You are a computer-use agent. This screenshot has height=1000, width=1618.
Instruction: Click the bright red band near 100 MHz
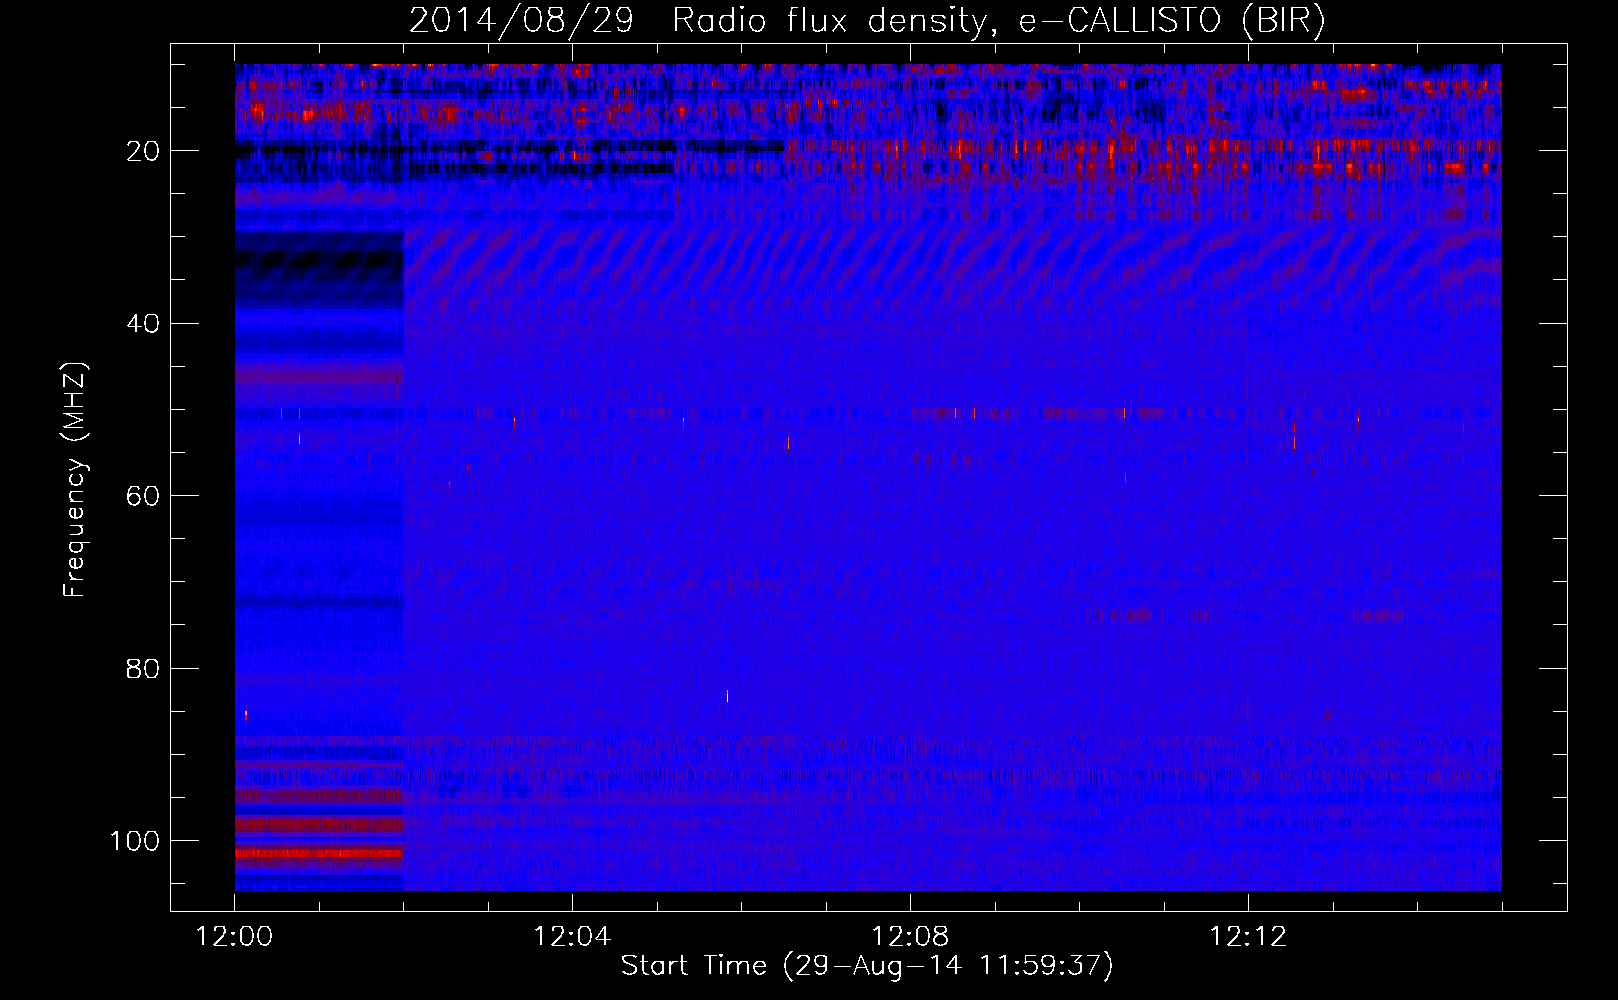click(x=319, y=854)
